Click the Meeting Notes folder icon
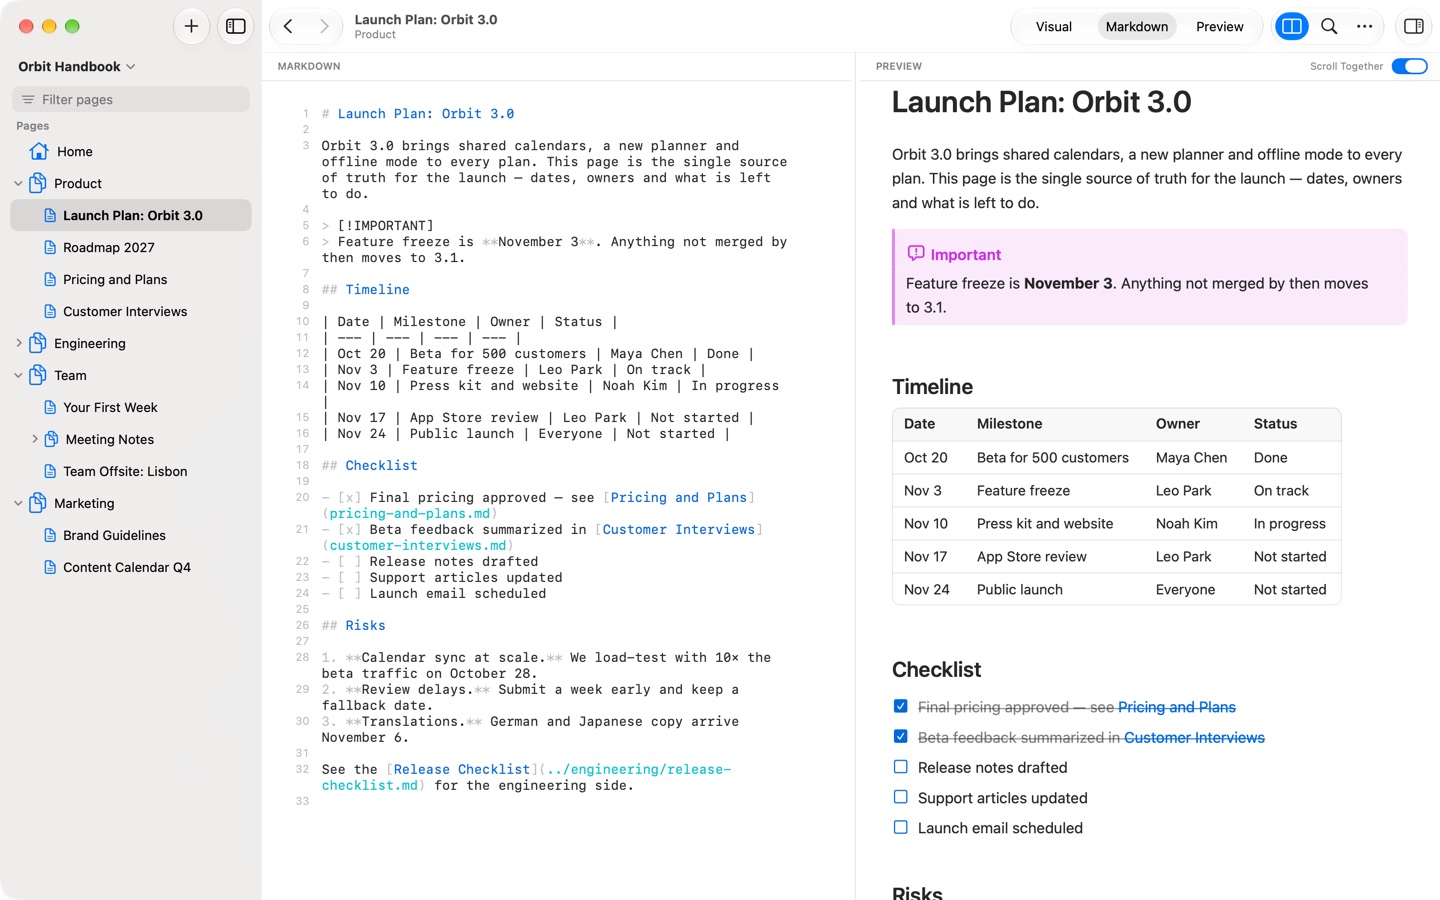This screenshot has height=900, width=1440. coord(52,439)
